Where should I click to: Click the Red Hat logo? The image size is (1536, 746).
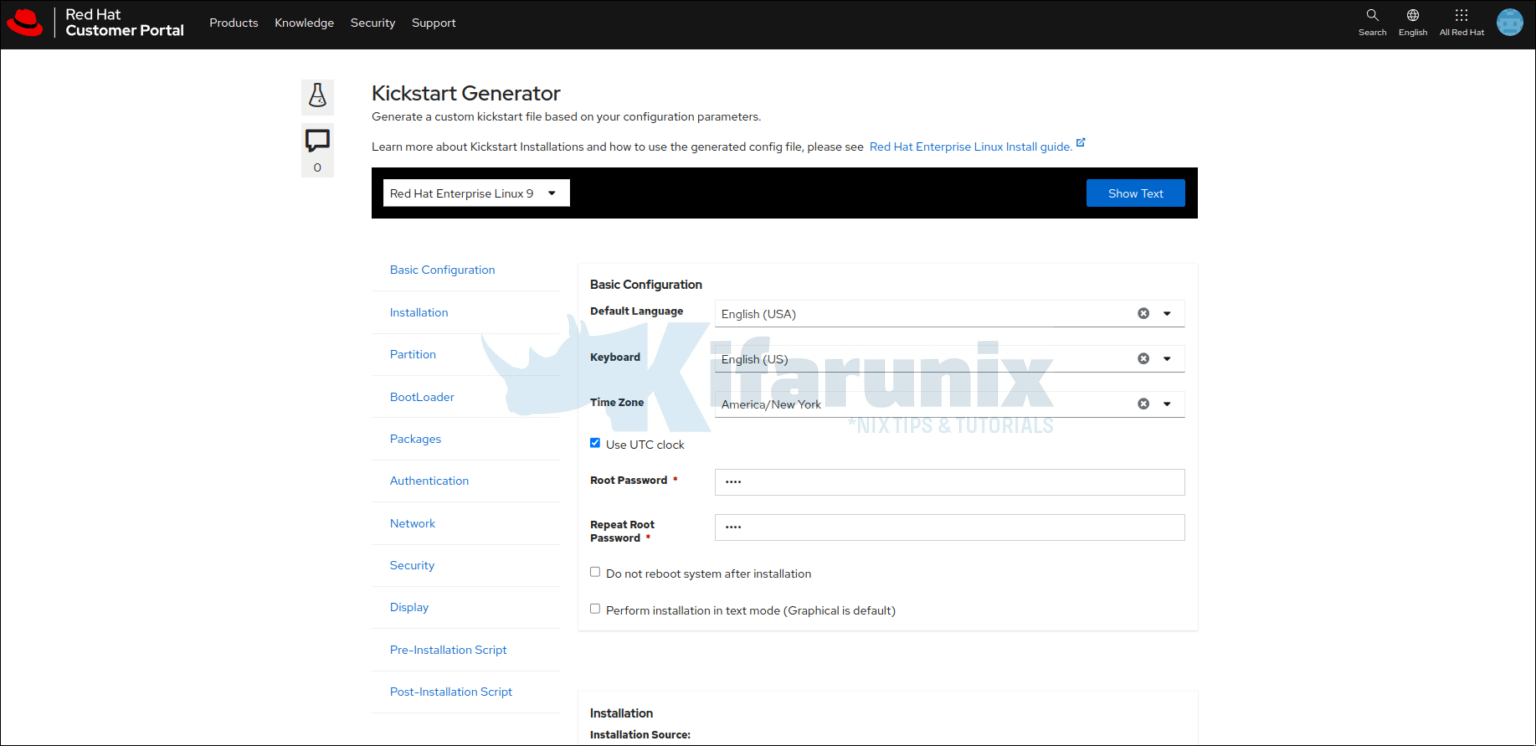tap(25, 22)
